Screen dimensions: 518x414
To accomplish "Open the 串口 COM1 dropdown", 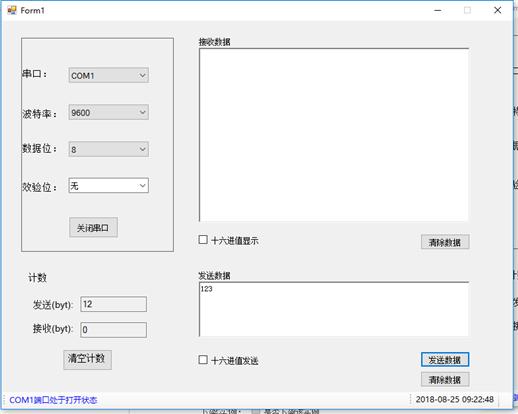I will [x=109, y=75].
